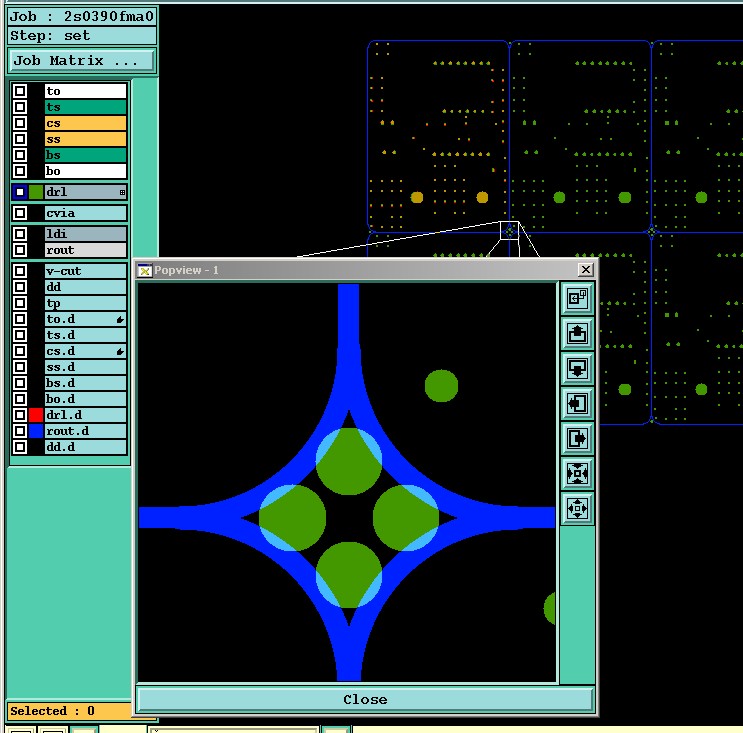The image size is (743, 733).
Task: Toggle display checkbox for layer to
Action: point(20,90)
